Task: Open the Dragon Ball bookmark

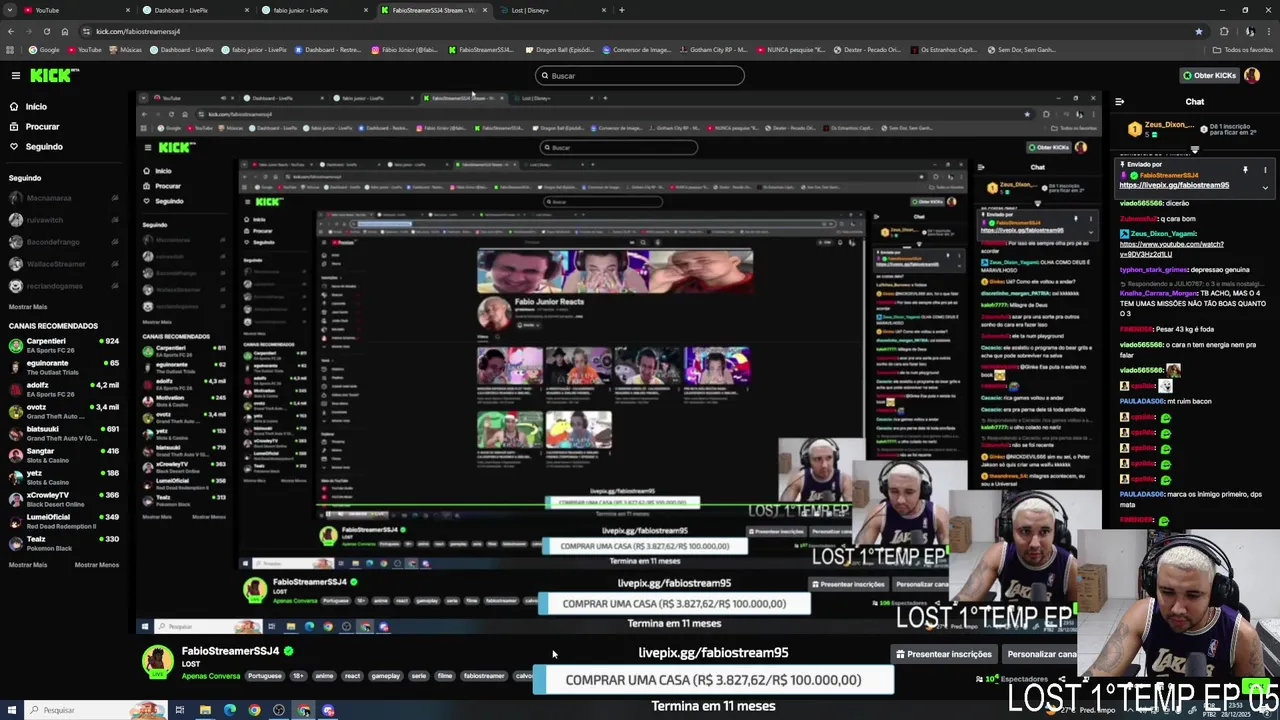Action: pyautogui.click(x=558, y=49)
